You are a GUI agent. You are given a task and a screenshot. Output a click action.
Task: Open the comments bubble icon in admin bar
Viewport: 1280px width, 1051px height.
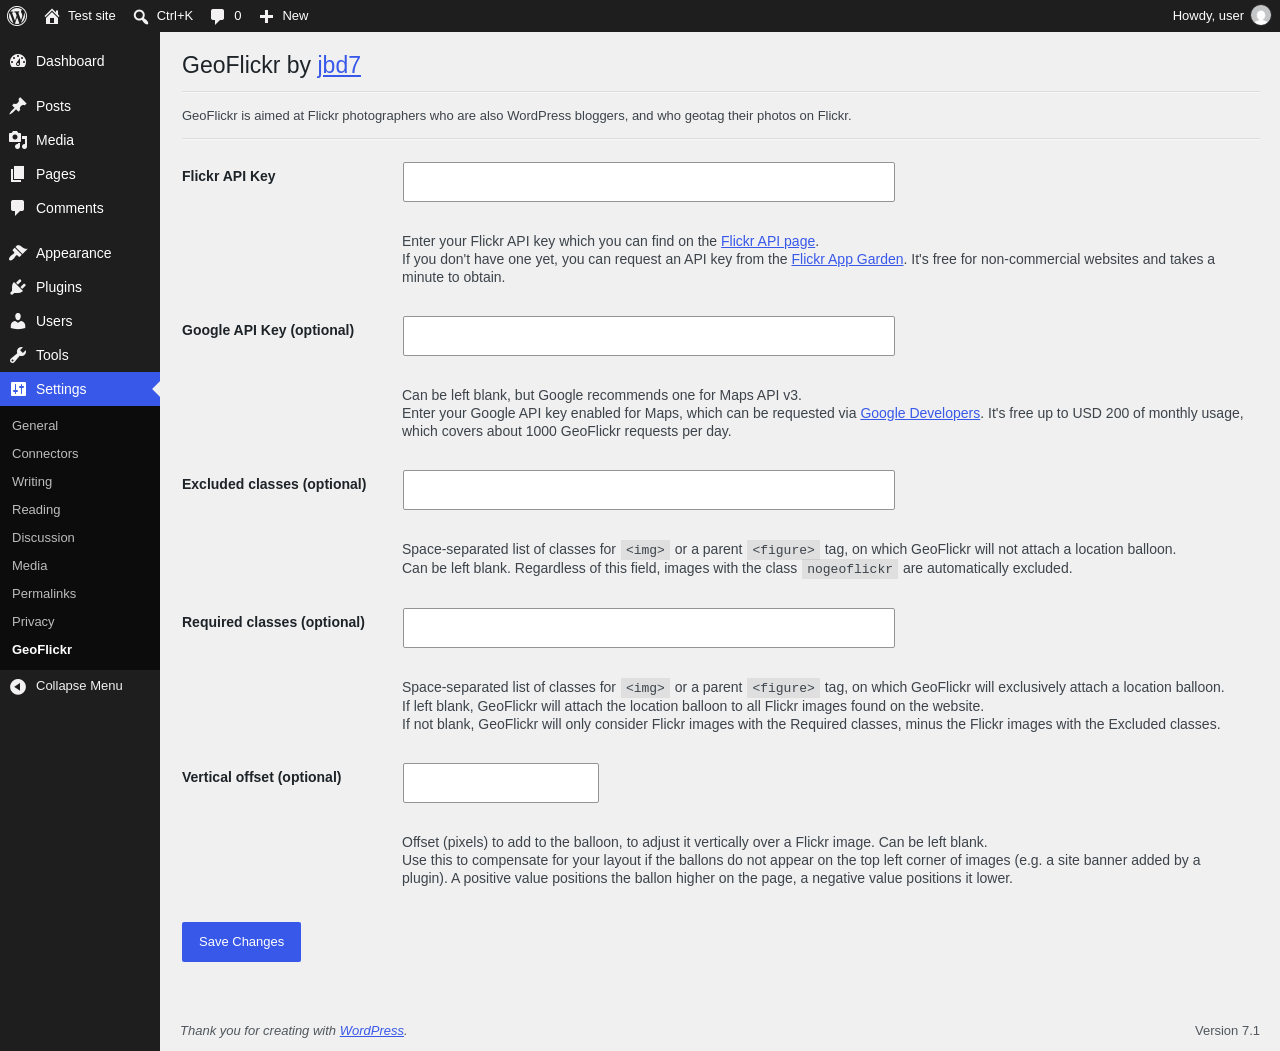(218, 16)
